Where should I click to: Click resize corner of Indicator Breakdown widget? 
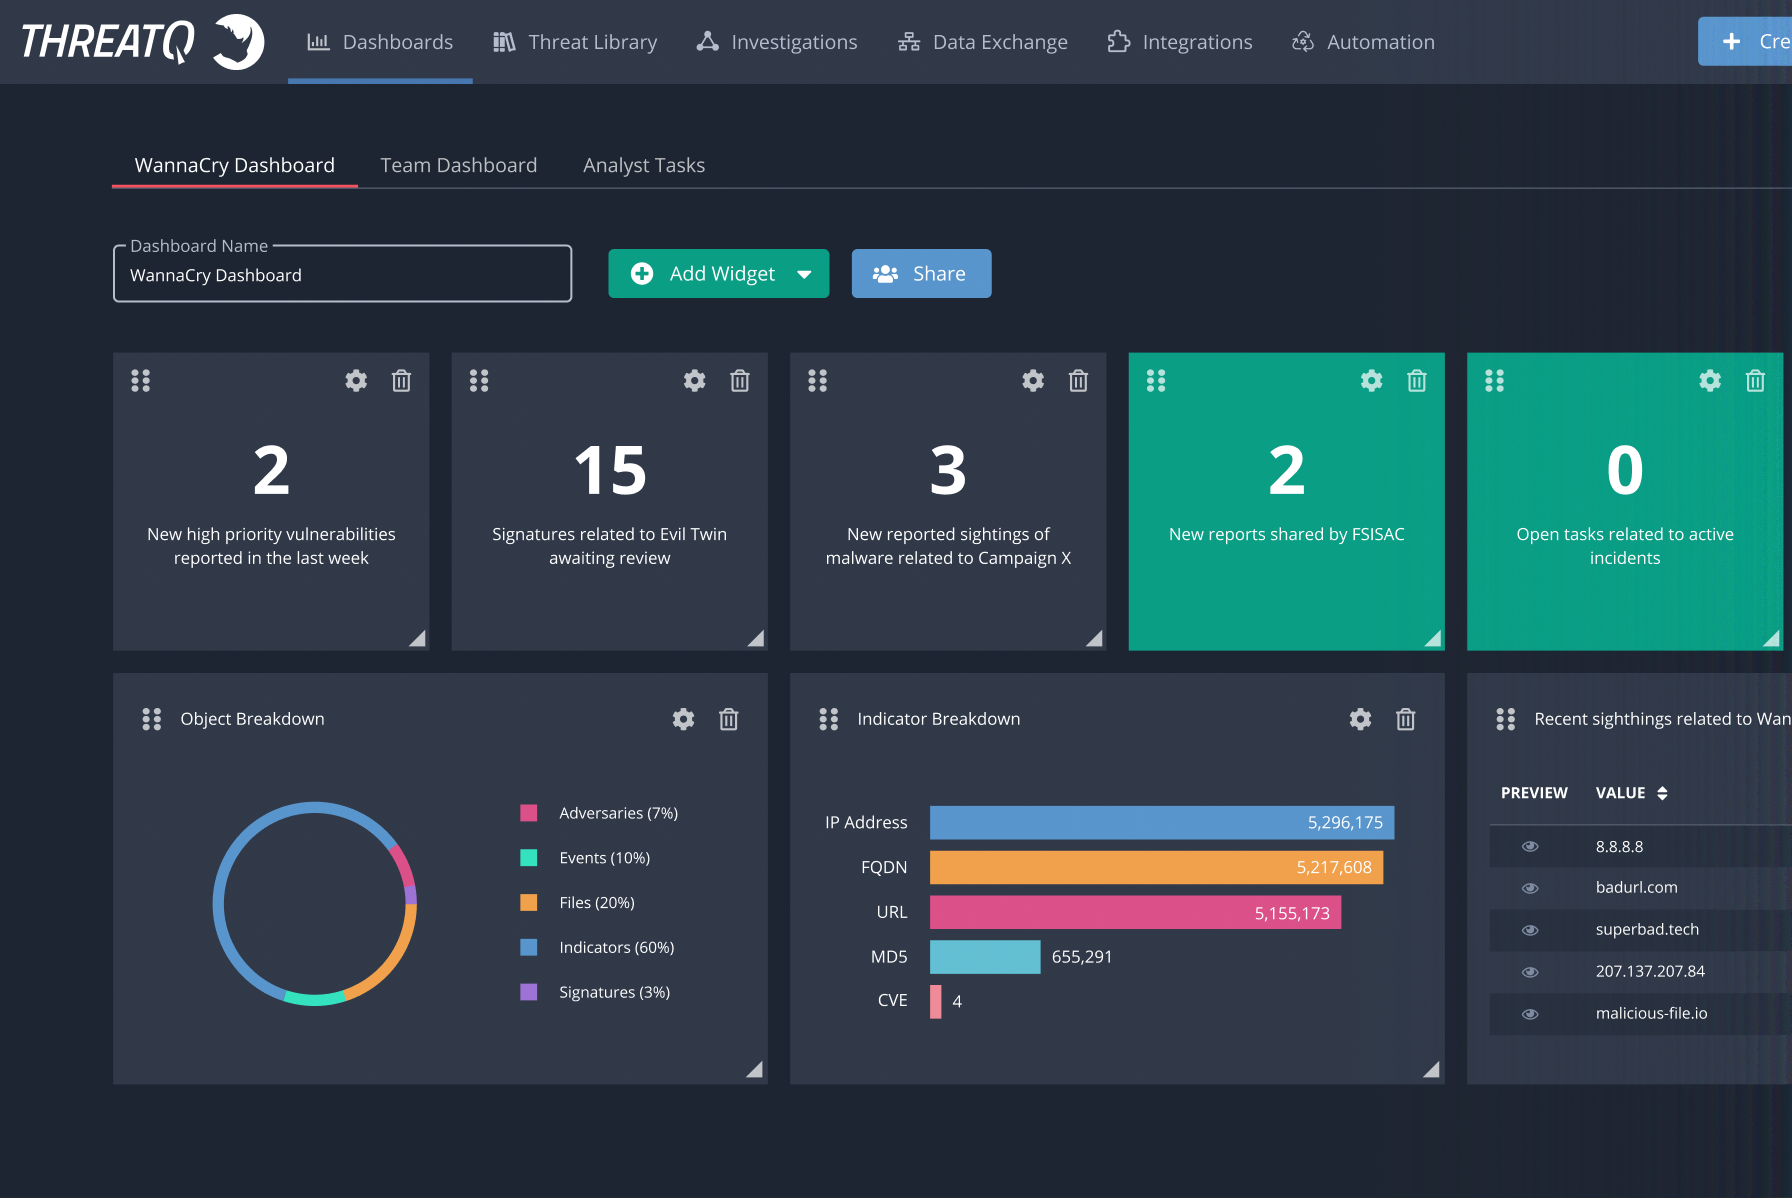tap(1432, 1070)
